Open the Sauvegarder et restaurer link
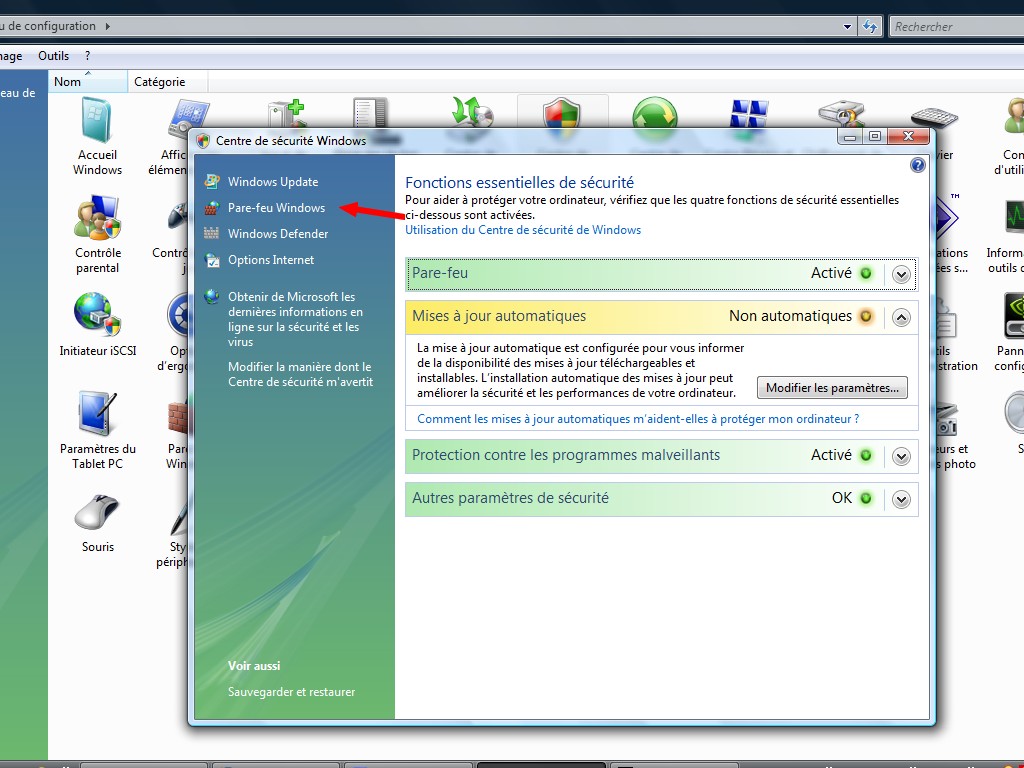The width and height of the screenshot is (1024, 768). click(291, 692)
